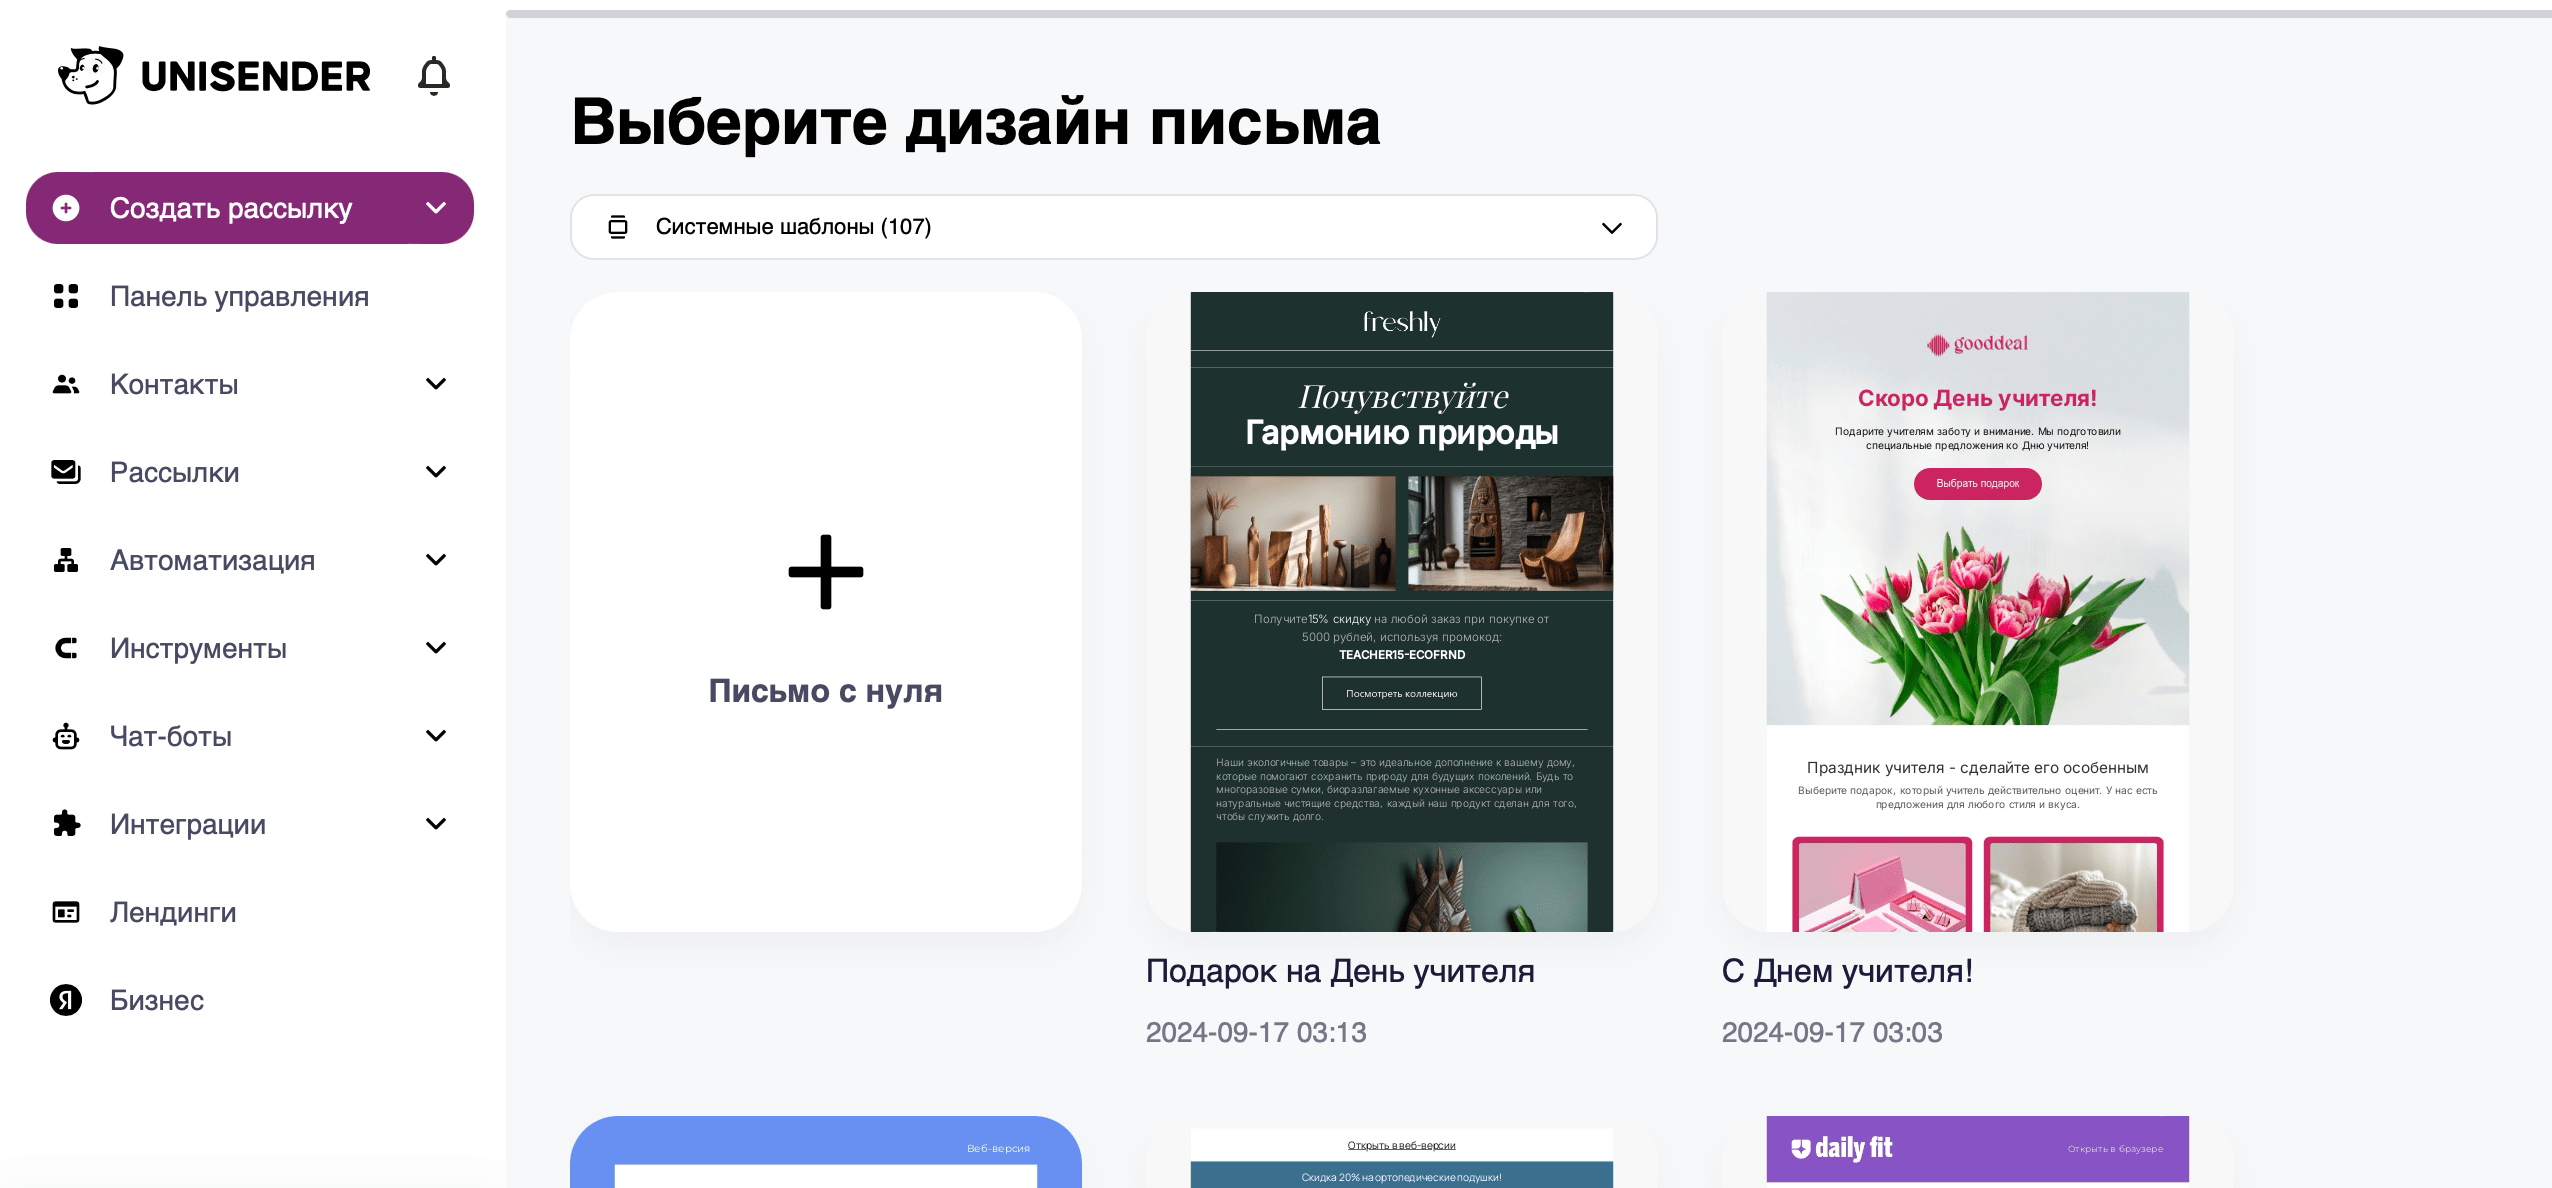Expand the Рассылки submenu chevron

[436, 472]
